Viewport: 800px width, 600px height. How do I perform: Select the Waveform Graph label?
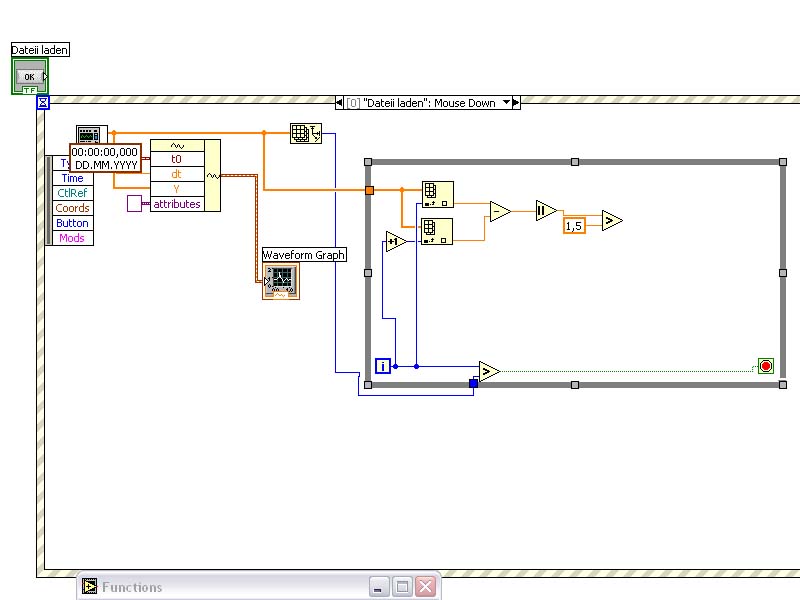[304, 255]
